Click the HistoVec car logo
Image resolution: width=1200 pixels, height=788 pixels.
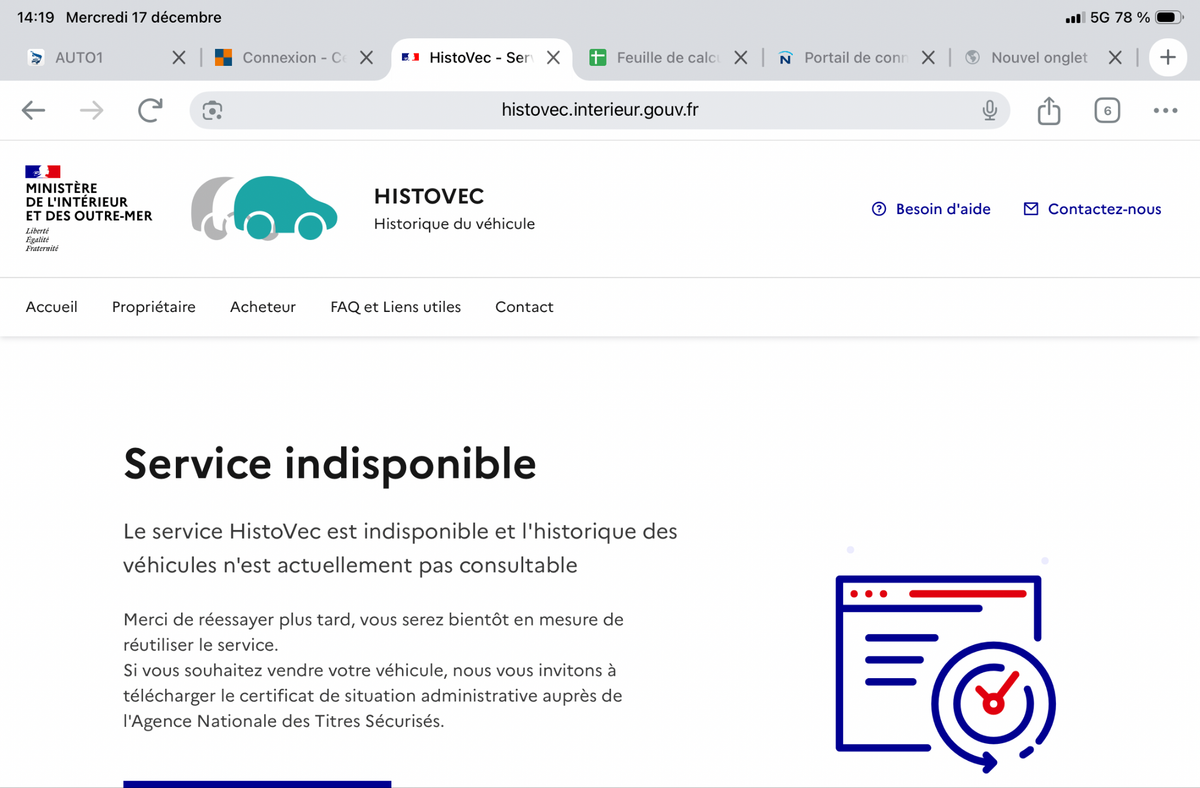[x=265, y=208]
